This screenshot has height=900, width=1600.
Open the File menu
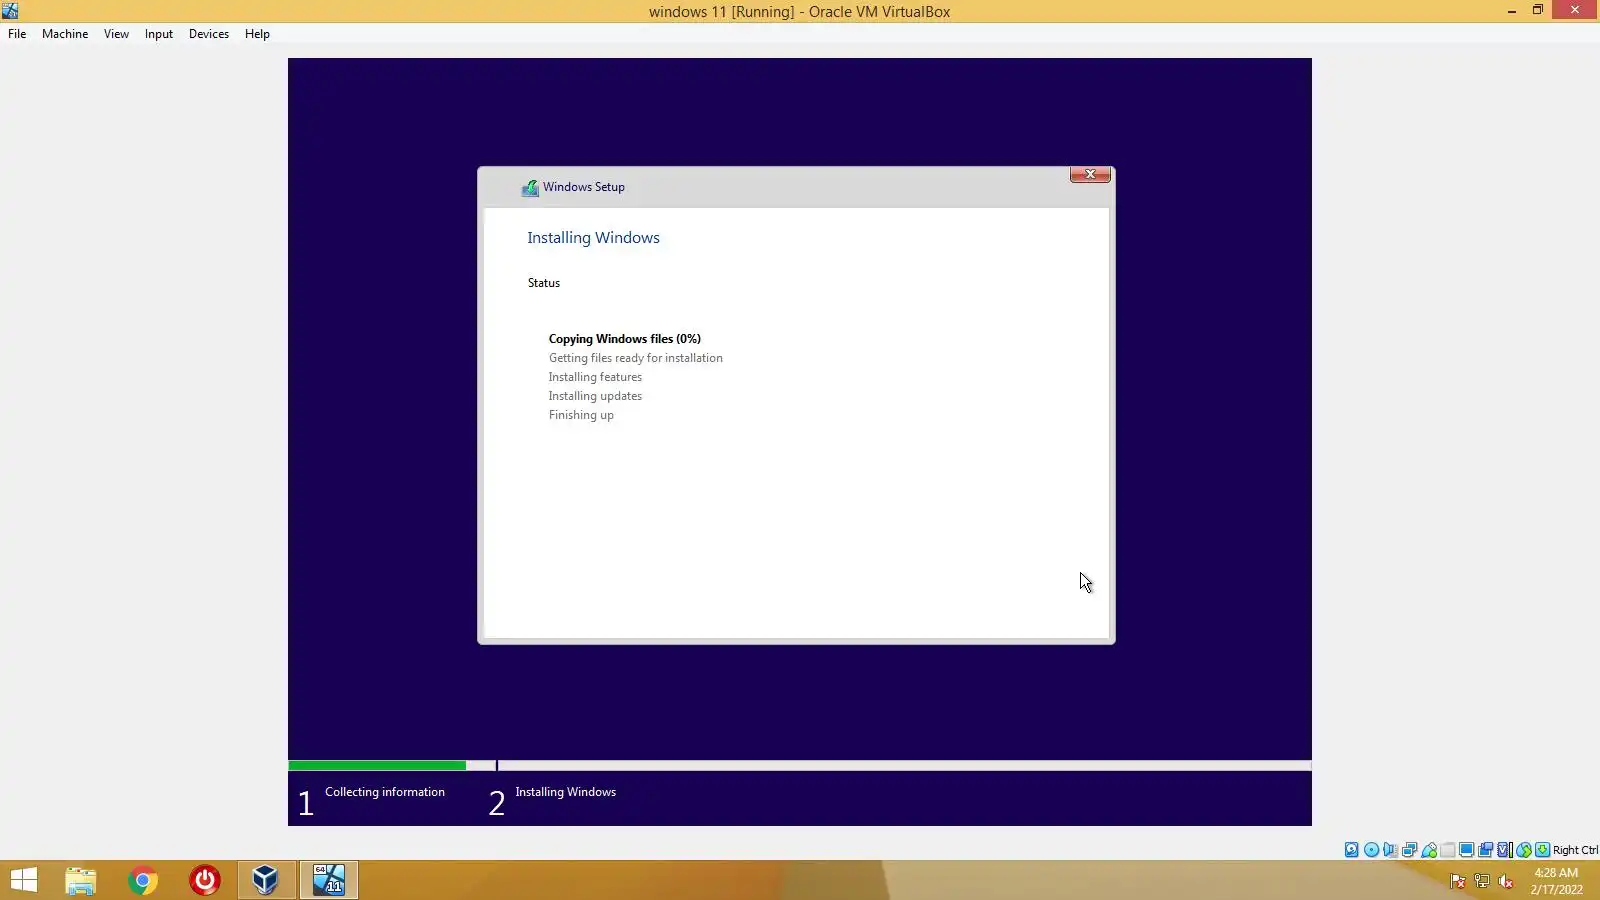click(17, 34)
